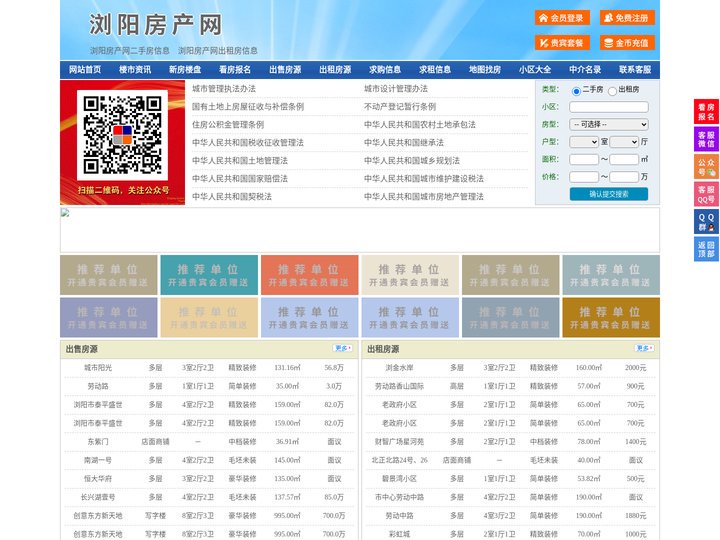Image resolution: width=720 pixels, height=540 pixels.
Task: Open 小区大全 navigation item
Action: (x=535, y=70)
